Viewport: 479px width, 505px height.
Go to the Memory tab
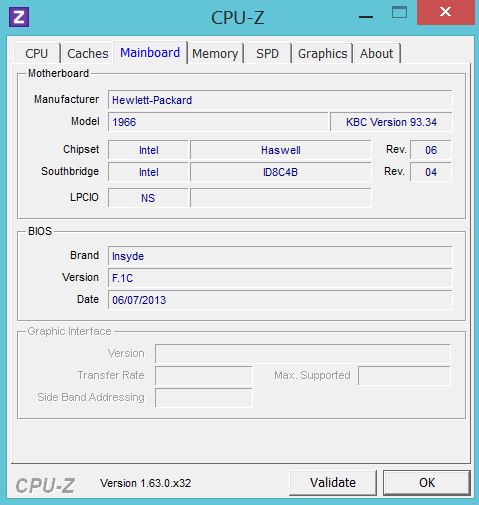215,54
